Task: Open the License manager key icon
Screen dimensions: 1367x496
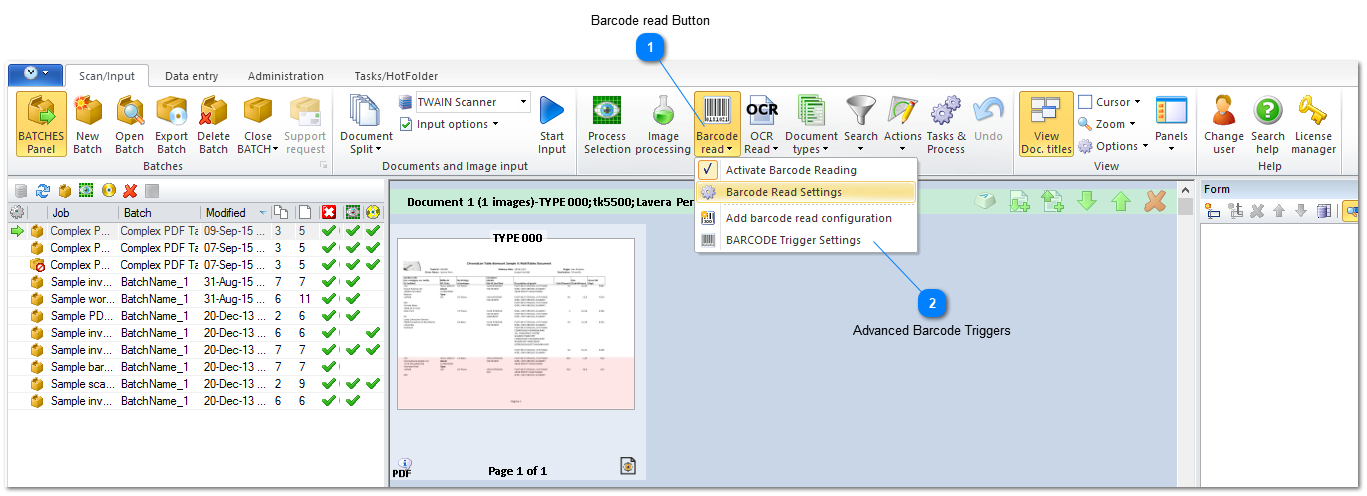Action: [x=1312, y=111]
